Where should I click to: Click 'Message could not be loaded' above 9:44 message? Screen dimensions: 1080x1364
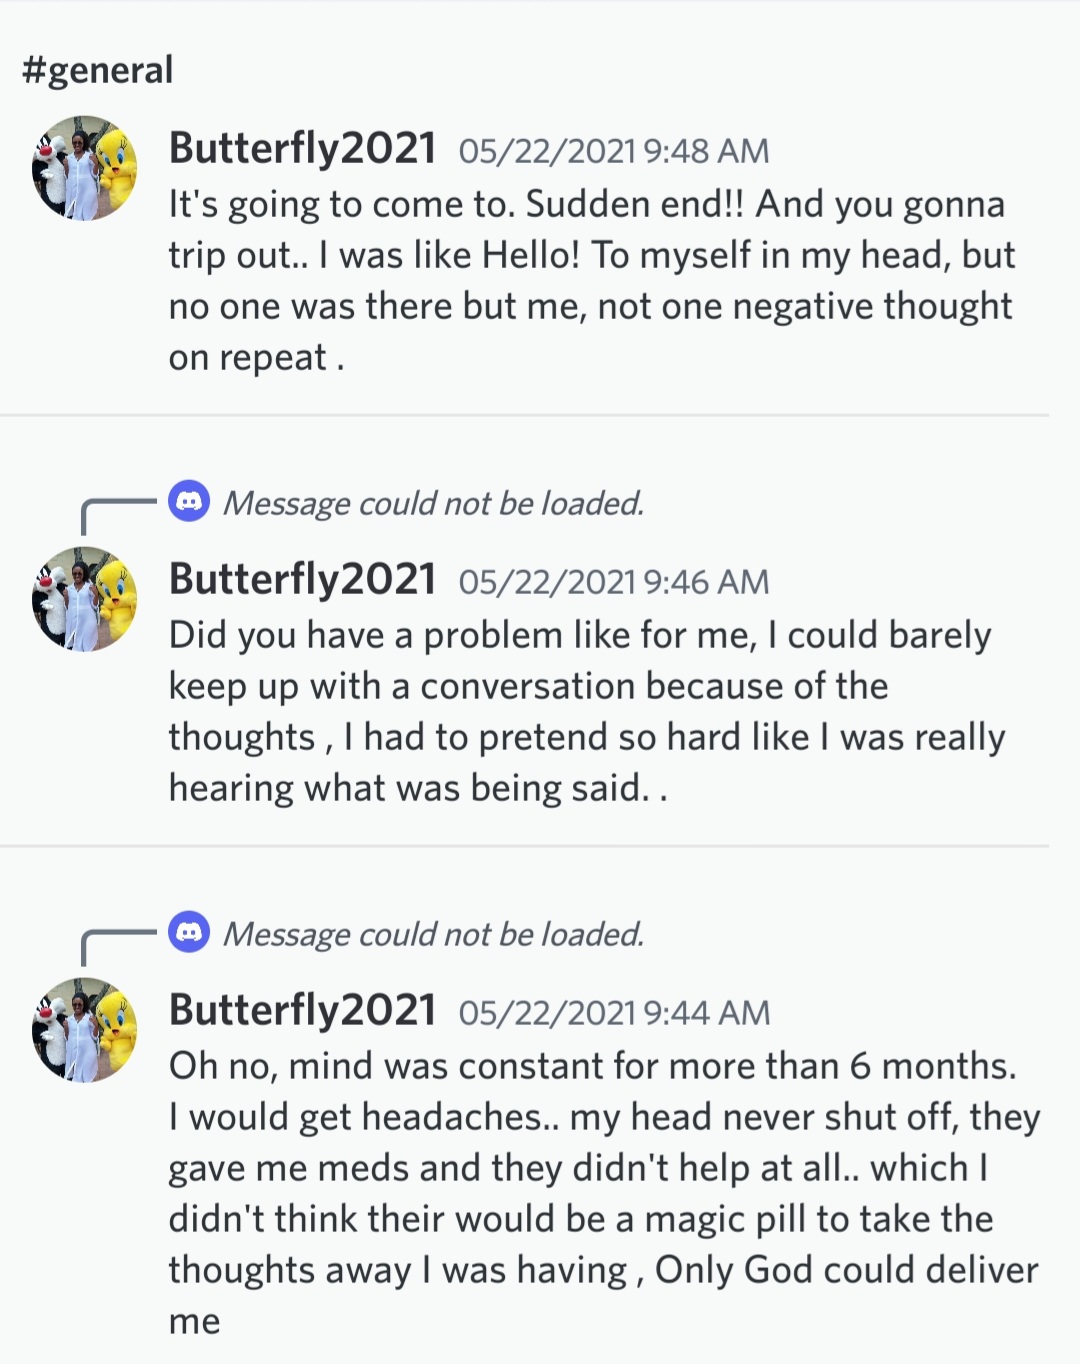(433, 934)
